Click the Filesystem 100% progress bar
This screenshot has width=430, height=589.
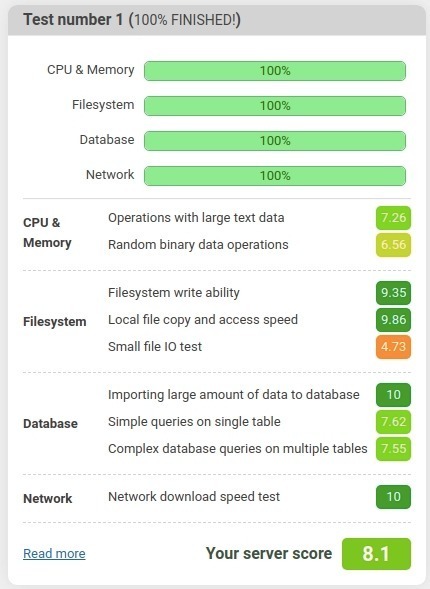[x=275, y=106]
